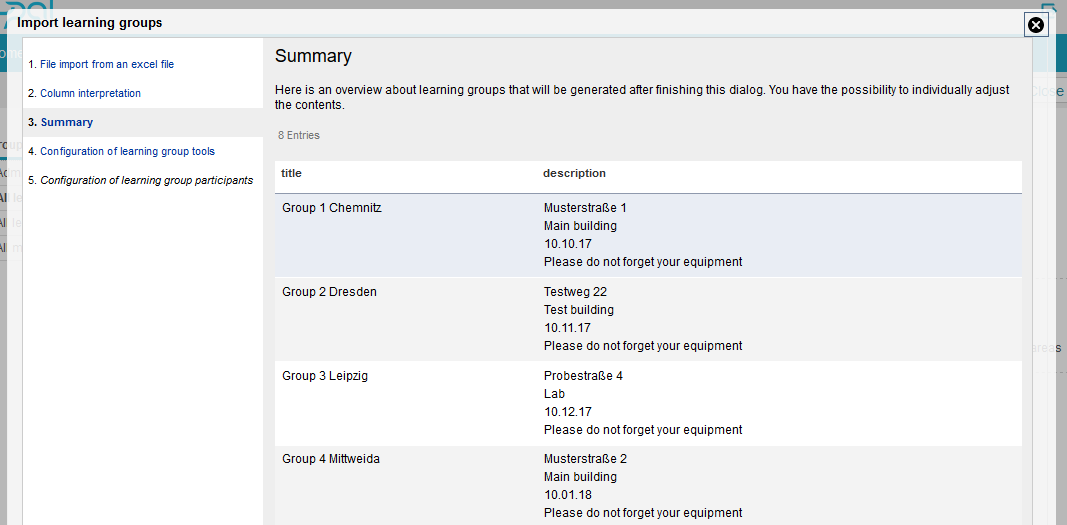The image size is (1067, 525).
Task: Click the Summary heading
Action: [x=313, y=56]
